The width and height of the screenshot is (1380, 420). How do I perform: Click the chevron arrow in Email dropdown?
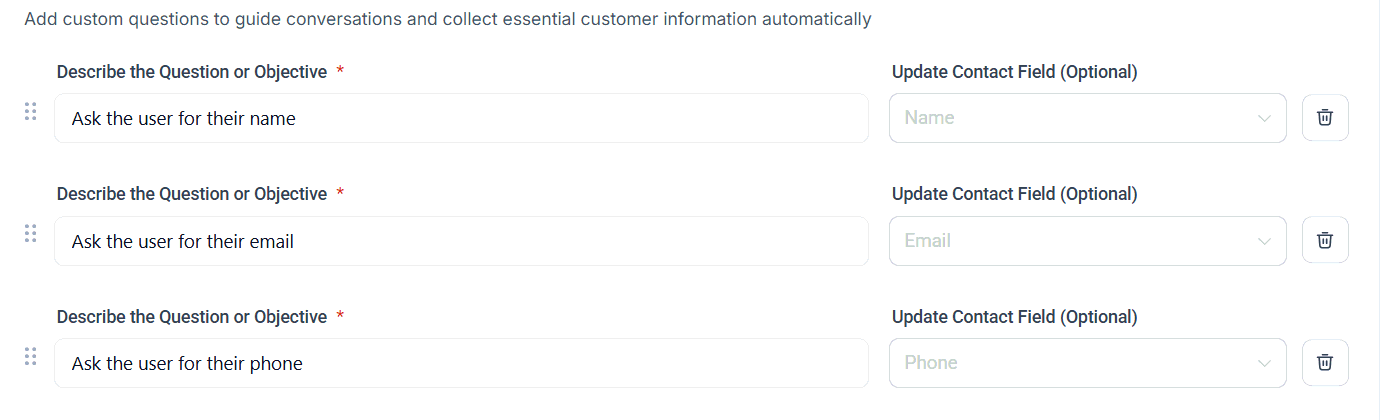pos(1264,242)
